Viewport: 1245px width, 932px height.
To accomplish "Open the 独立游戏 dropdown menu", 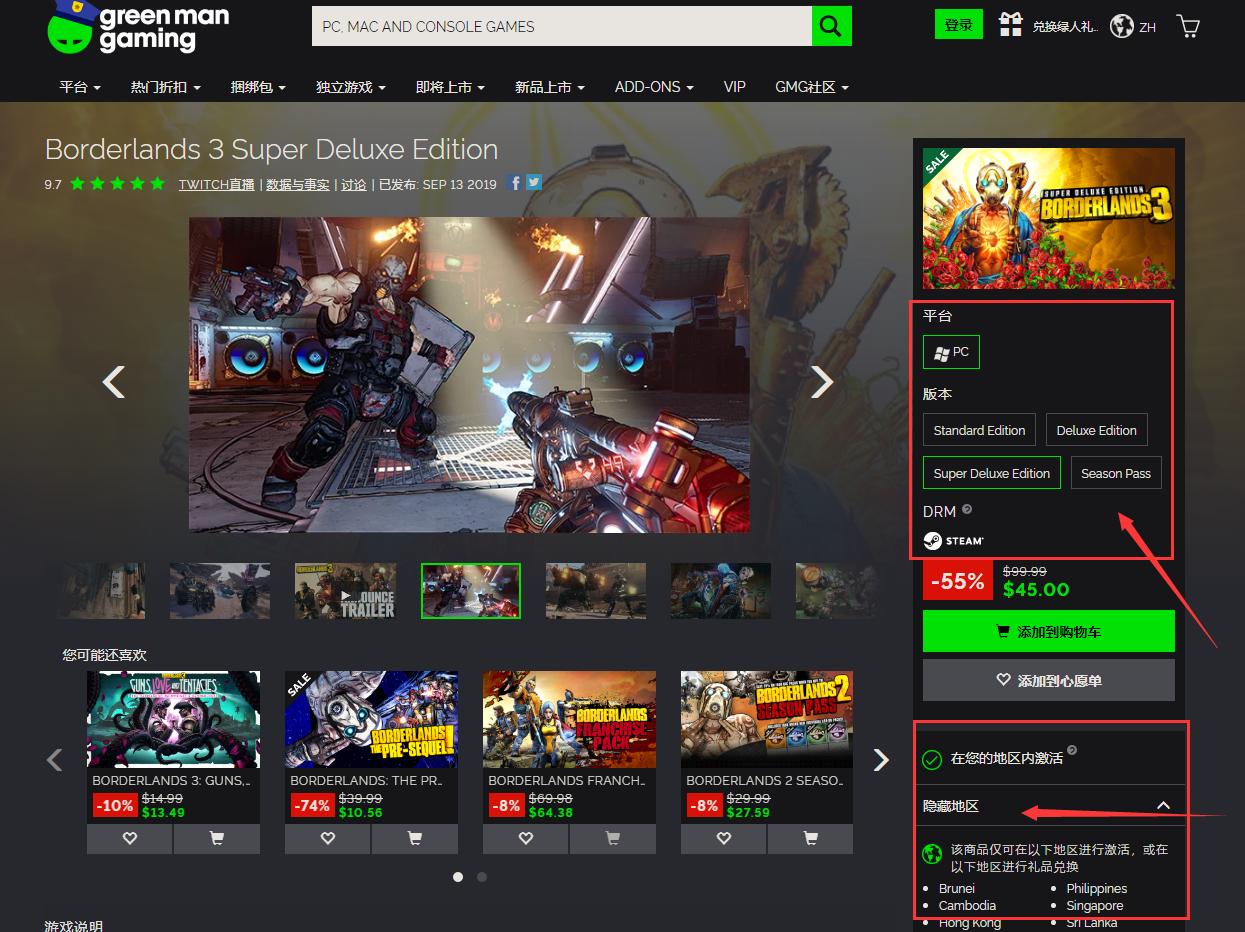I will (x=350, y=87).
